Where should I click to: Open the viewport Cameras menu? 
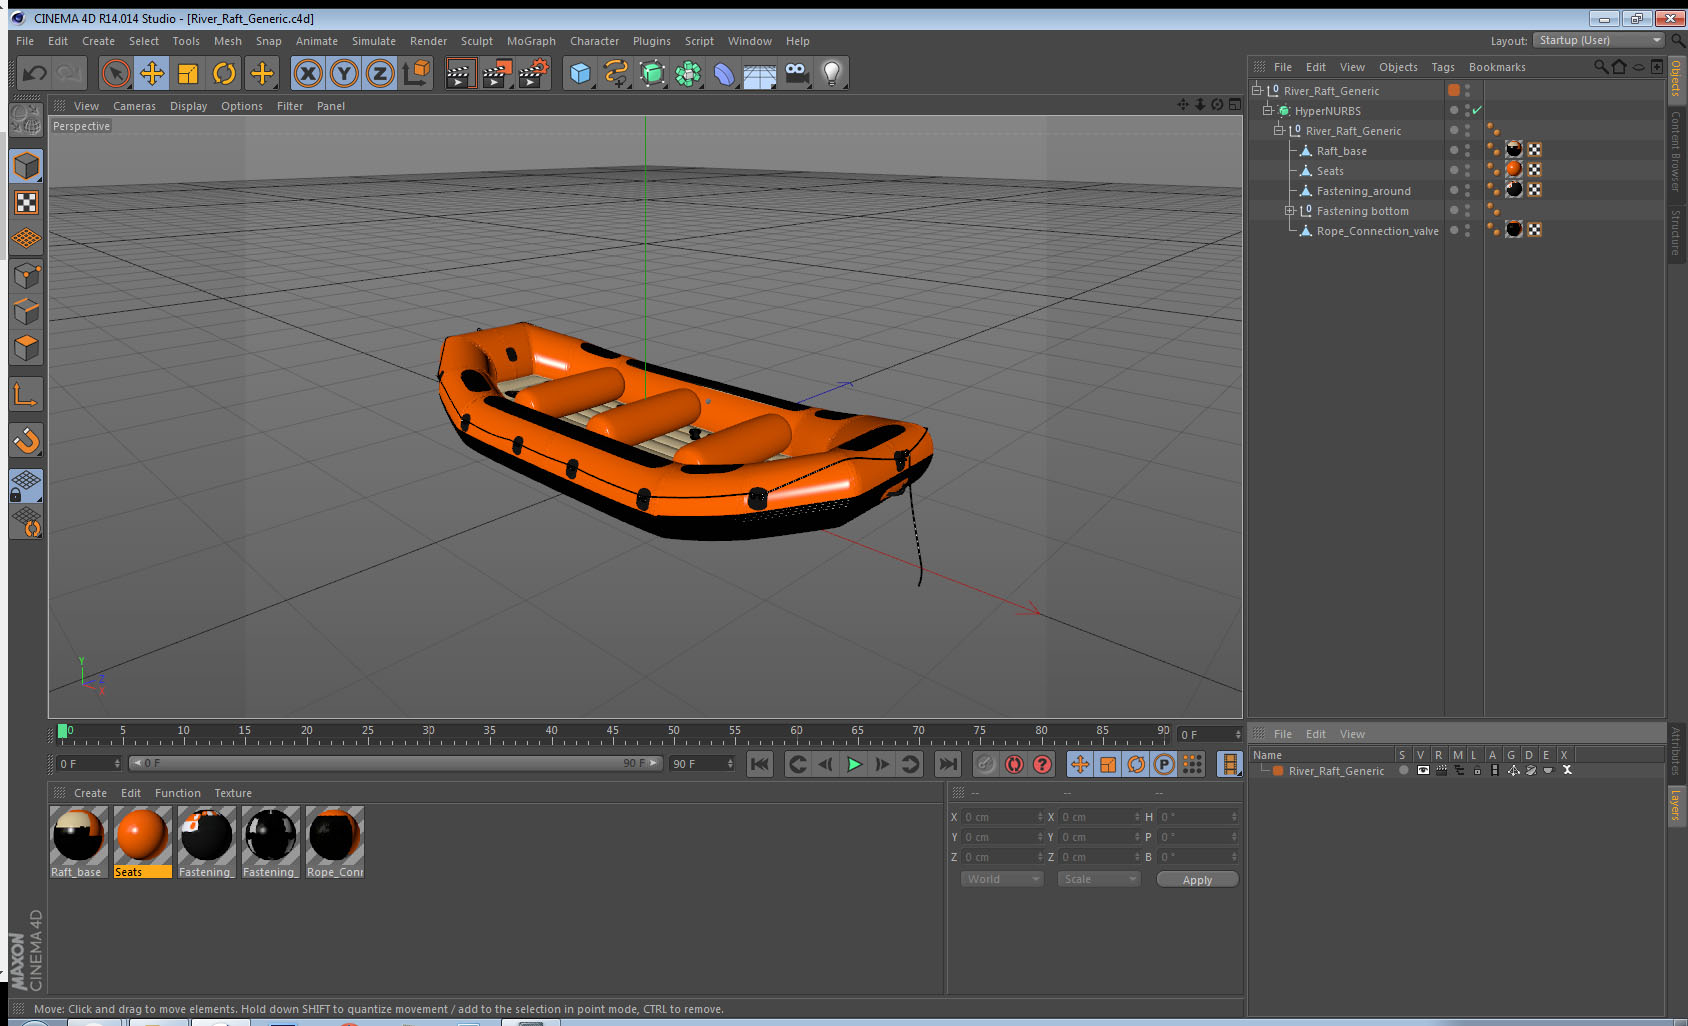tap(134, 106)
